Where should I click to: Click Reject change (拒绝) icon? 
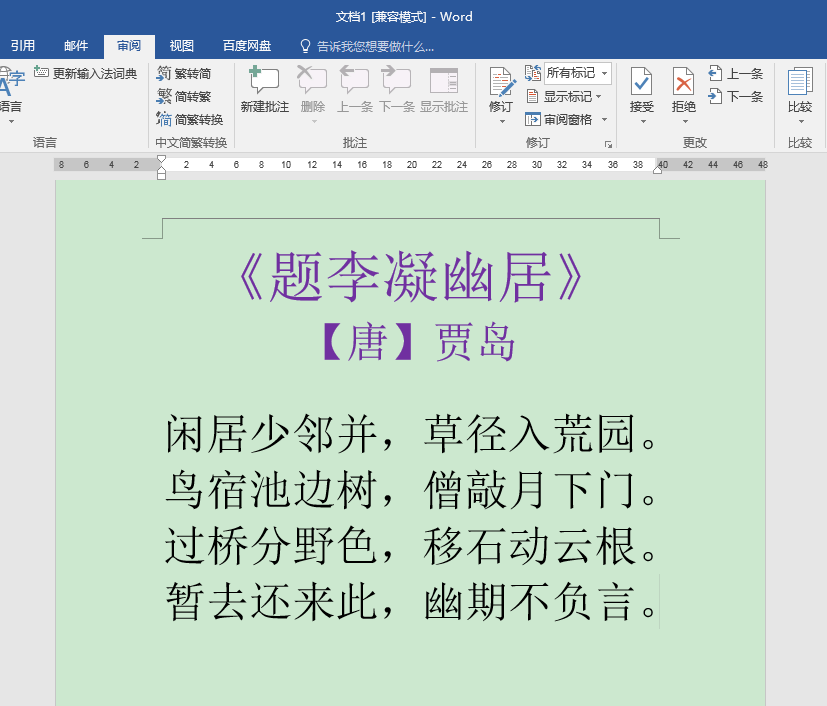[x=684, y=81]
